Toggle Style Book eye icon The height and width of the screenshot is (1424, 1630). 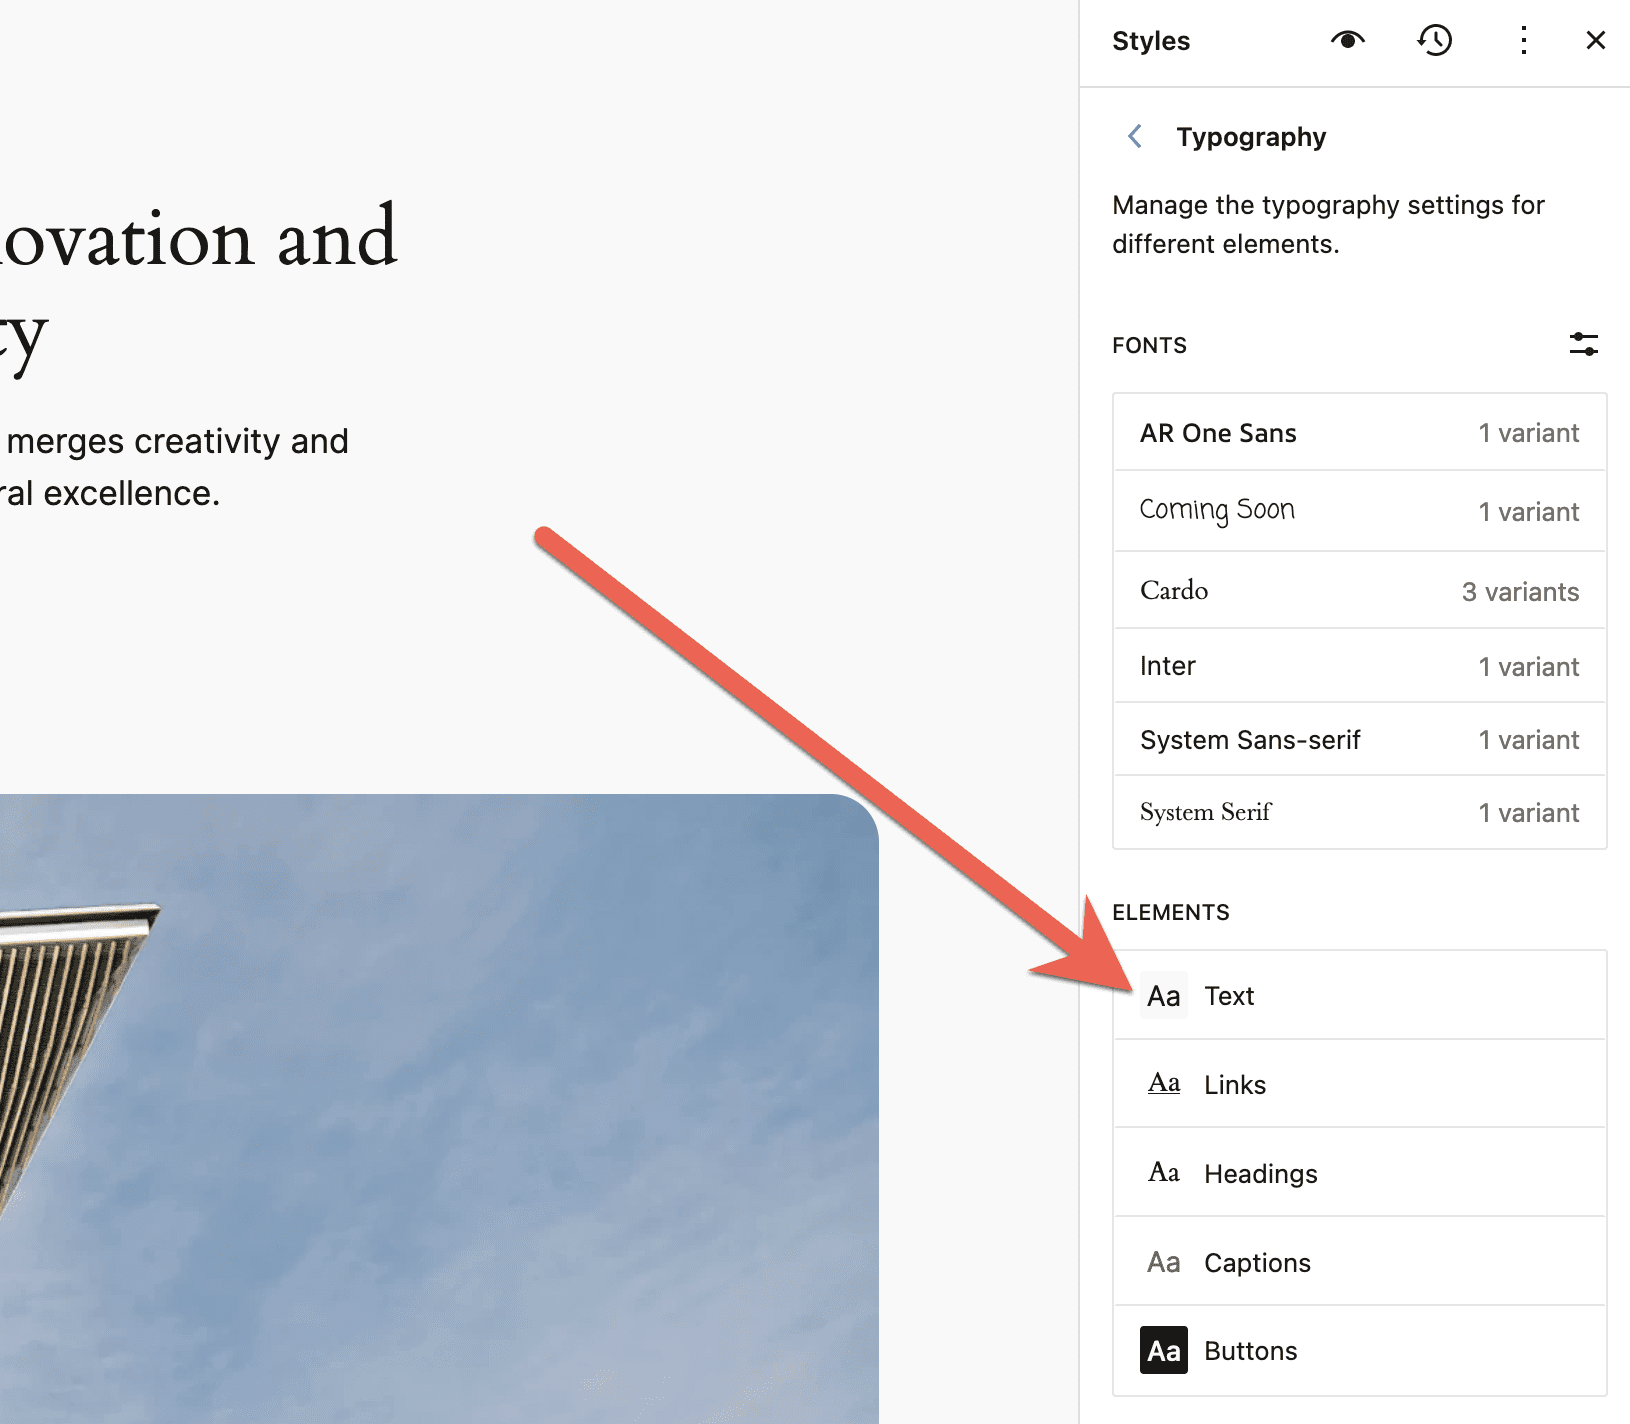[x=1347, y=40]
